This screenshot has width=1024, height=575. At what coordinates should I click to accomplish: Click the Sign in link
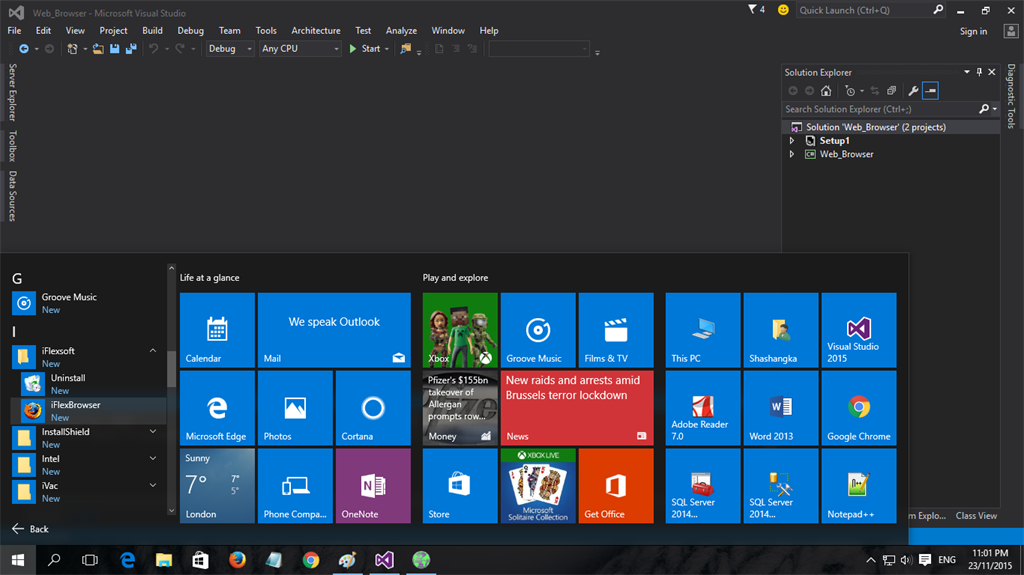coord(973,31)
